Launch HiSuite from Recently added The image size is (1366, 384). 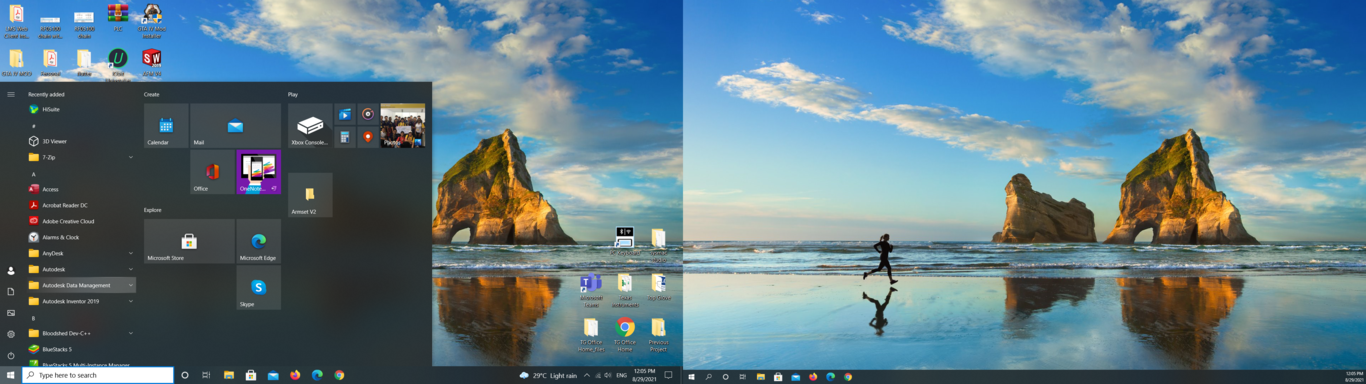(x=80, y=109)
